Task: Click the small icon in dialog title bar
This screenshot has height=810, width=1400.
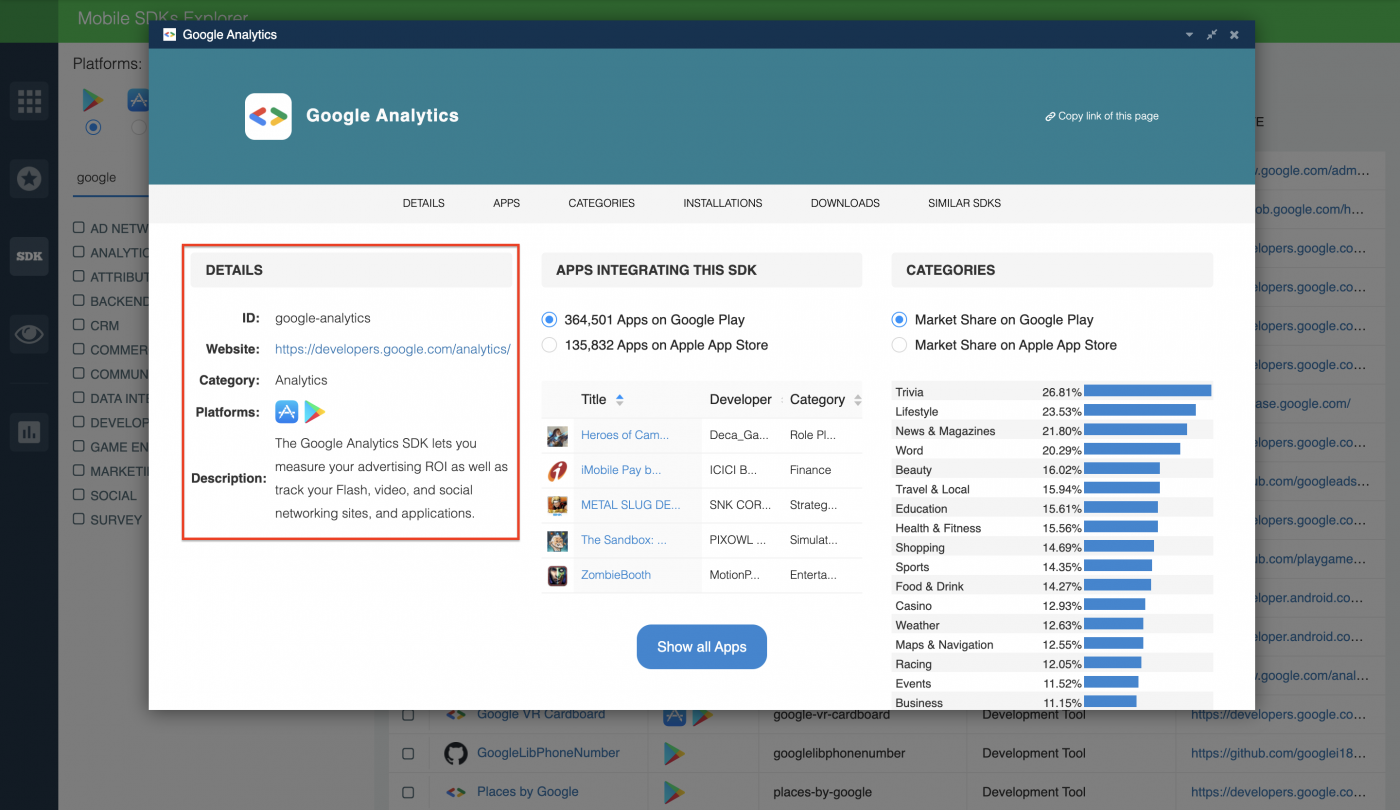Action: (169, 34)
